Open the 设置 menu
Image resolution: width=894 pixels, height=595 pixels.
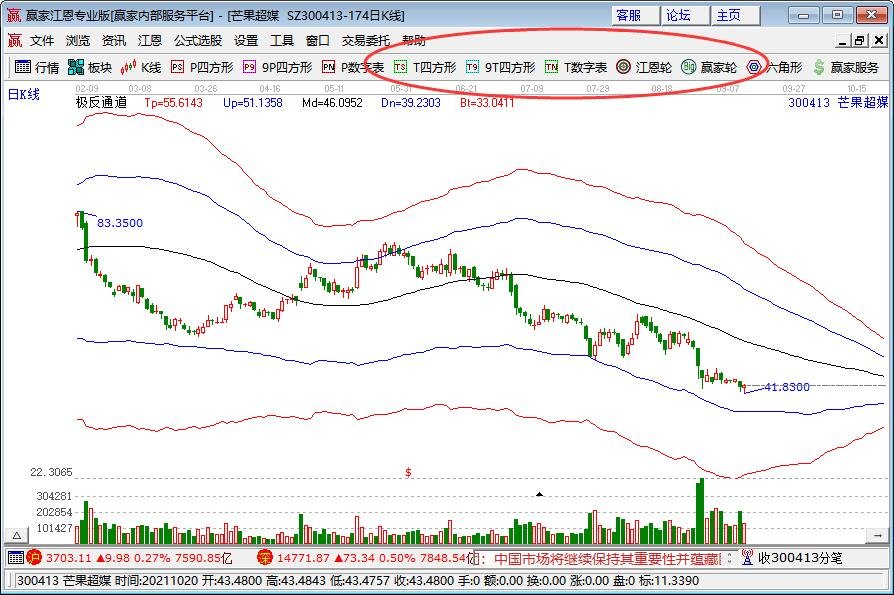click(246, 40)
